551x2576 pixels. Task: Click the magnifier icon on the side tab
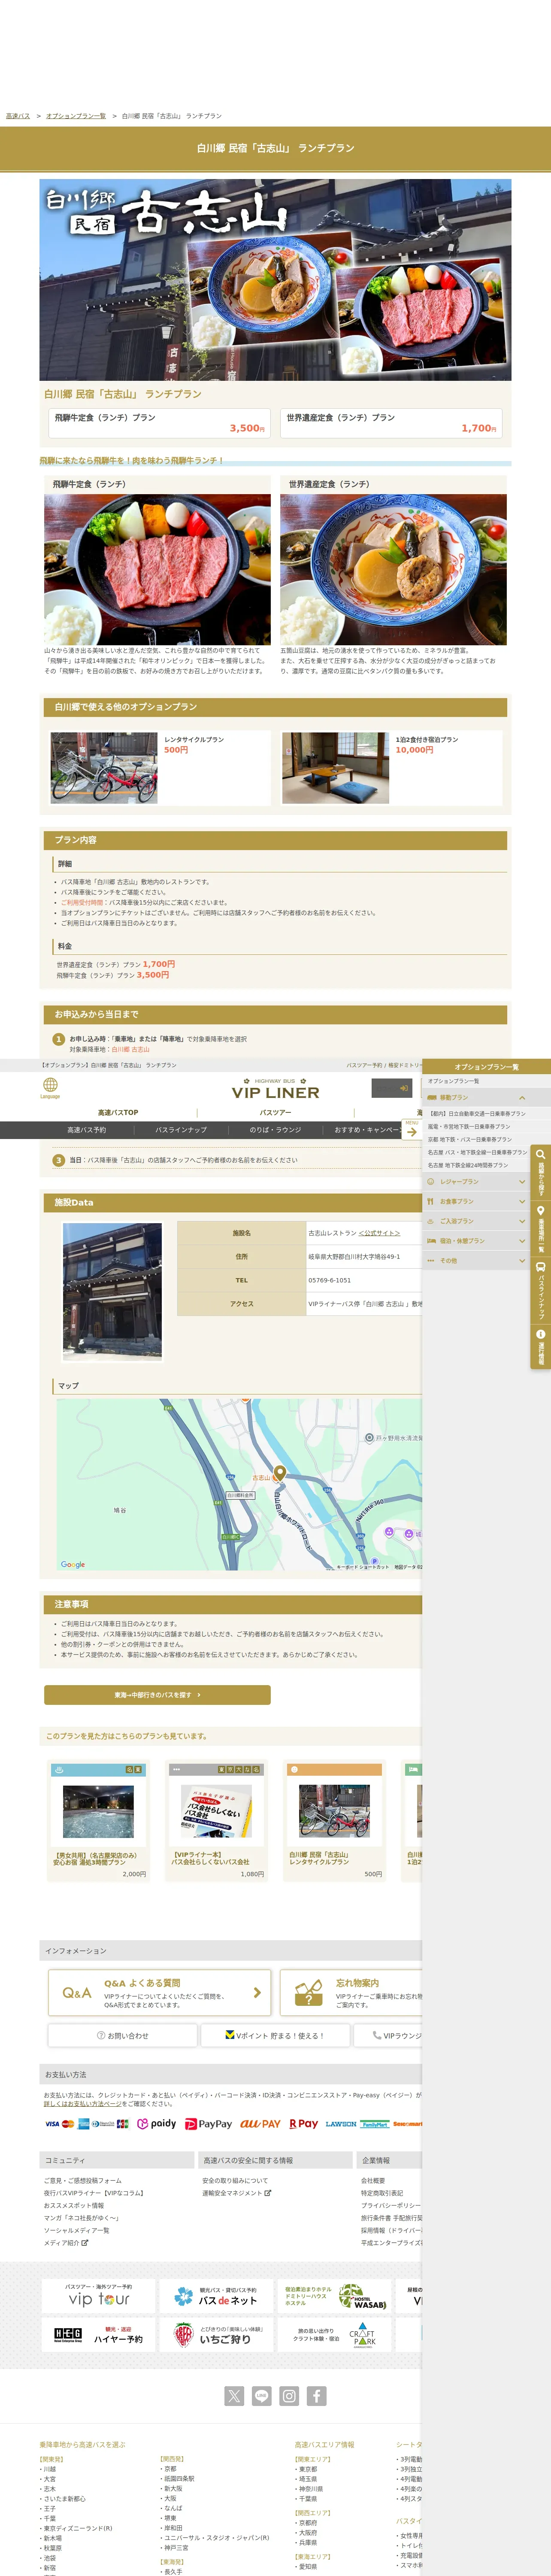point(541,1154)
